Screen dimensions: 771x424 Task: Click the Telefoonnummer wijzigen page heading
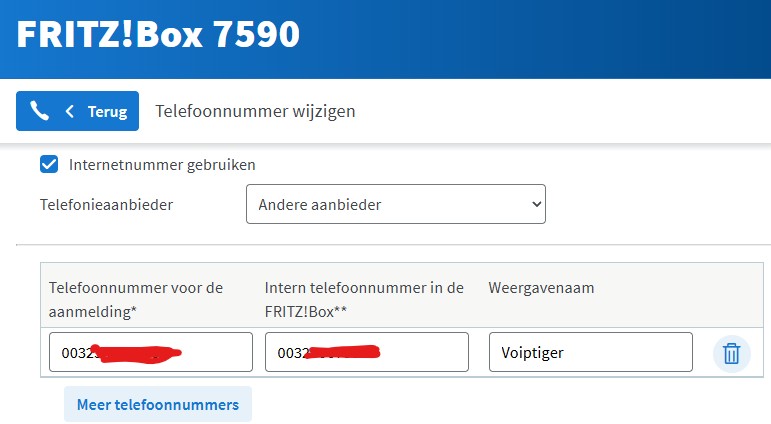click(x=255, y=111)
